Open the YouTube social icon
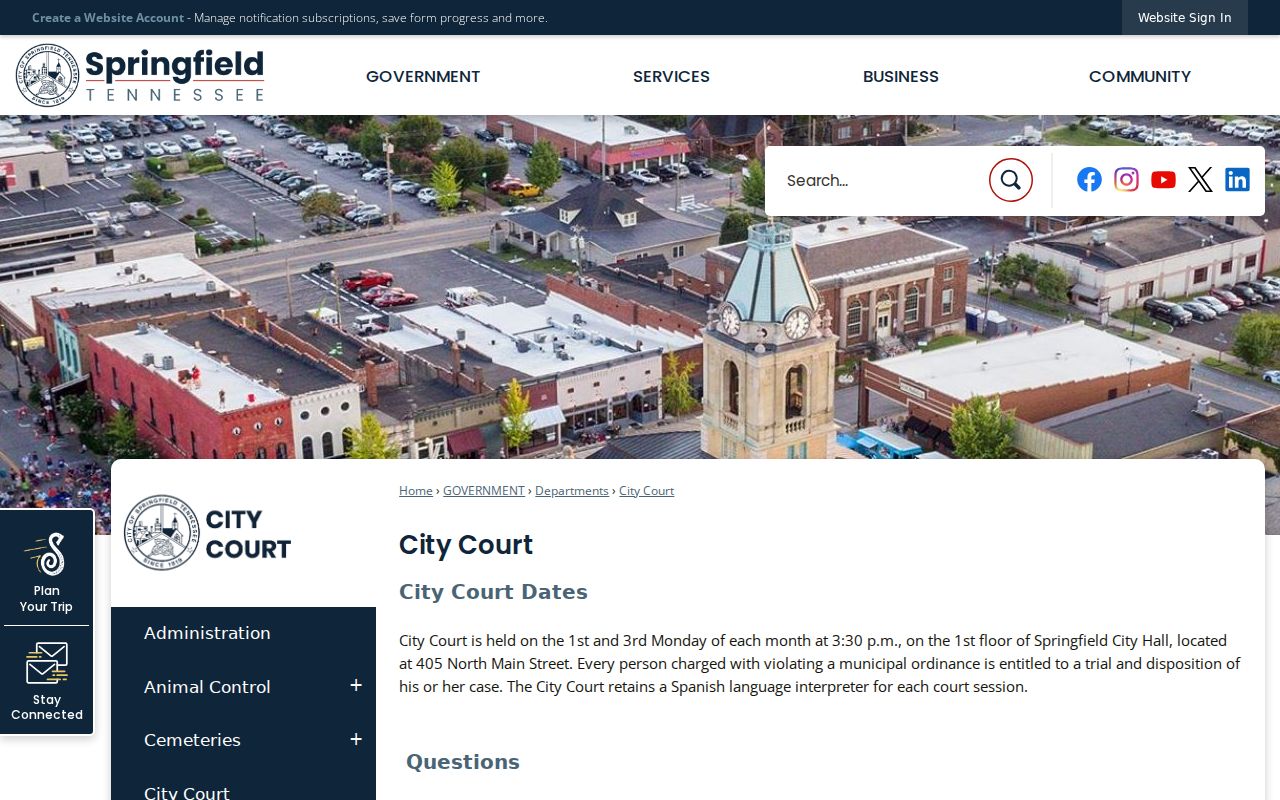This screenshot has height=800, width=1280. coord(1163,180)
